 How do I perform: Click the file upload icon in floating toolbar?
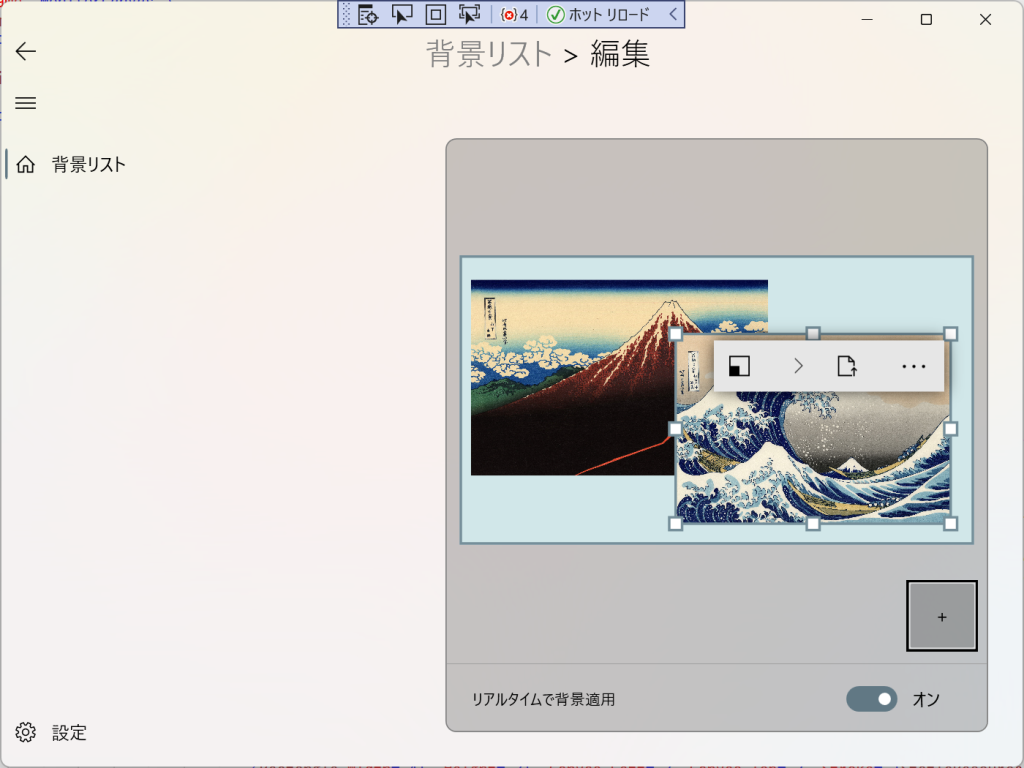847,366
